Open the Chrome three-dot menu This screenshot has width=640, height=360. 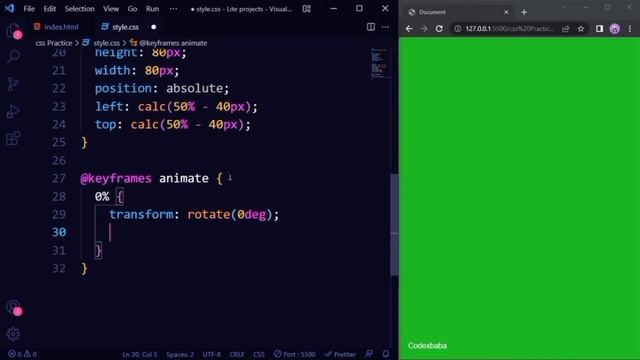[630, 29]
